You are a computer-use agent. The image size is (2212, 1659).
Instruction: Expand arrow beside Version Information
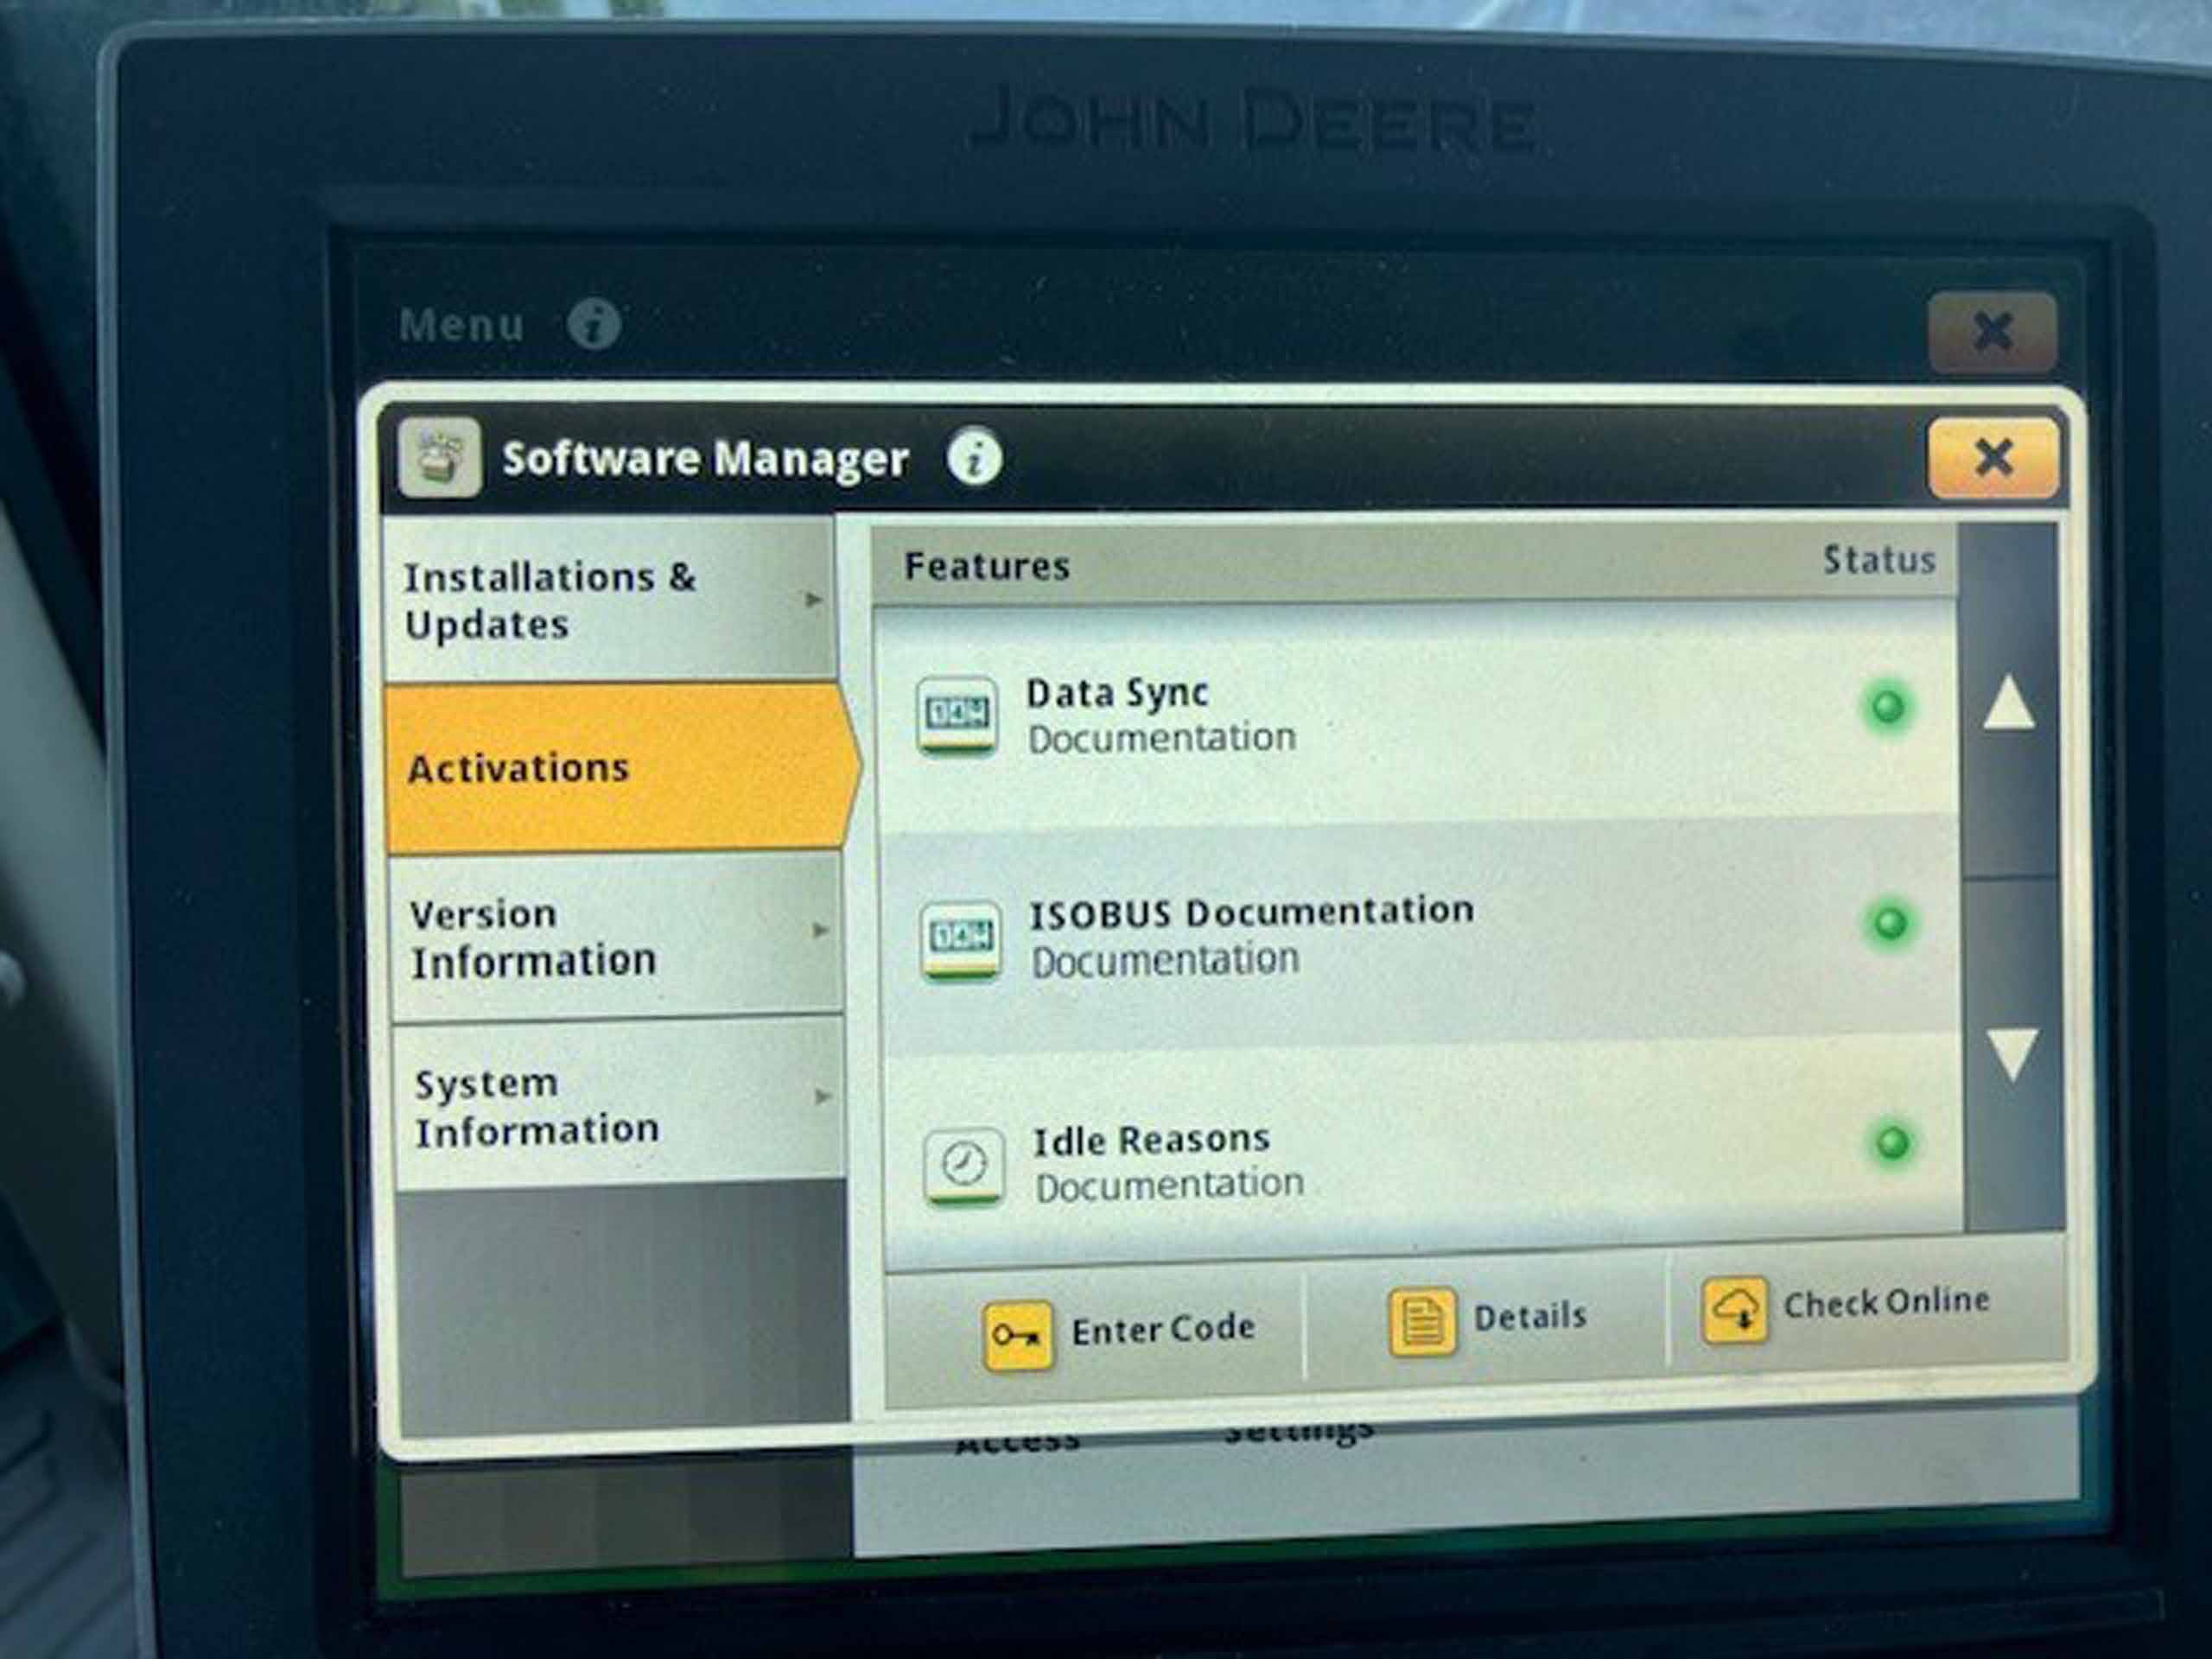[x=820, y=930]
